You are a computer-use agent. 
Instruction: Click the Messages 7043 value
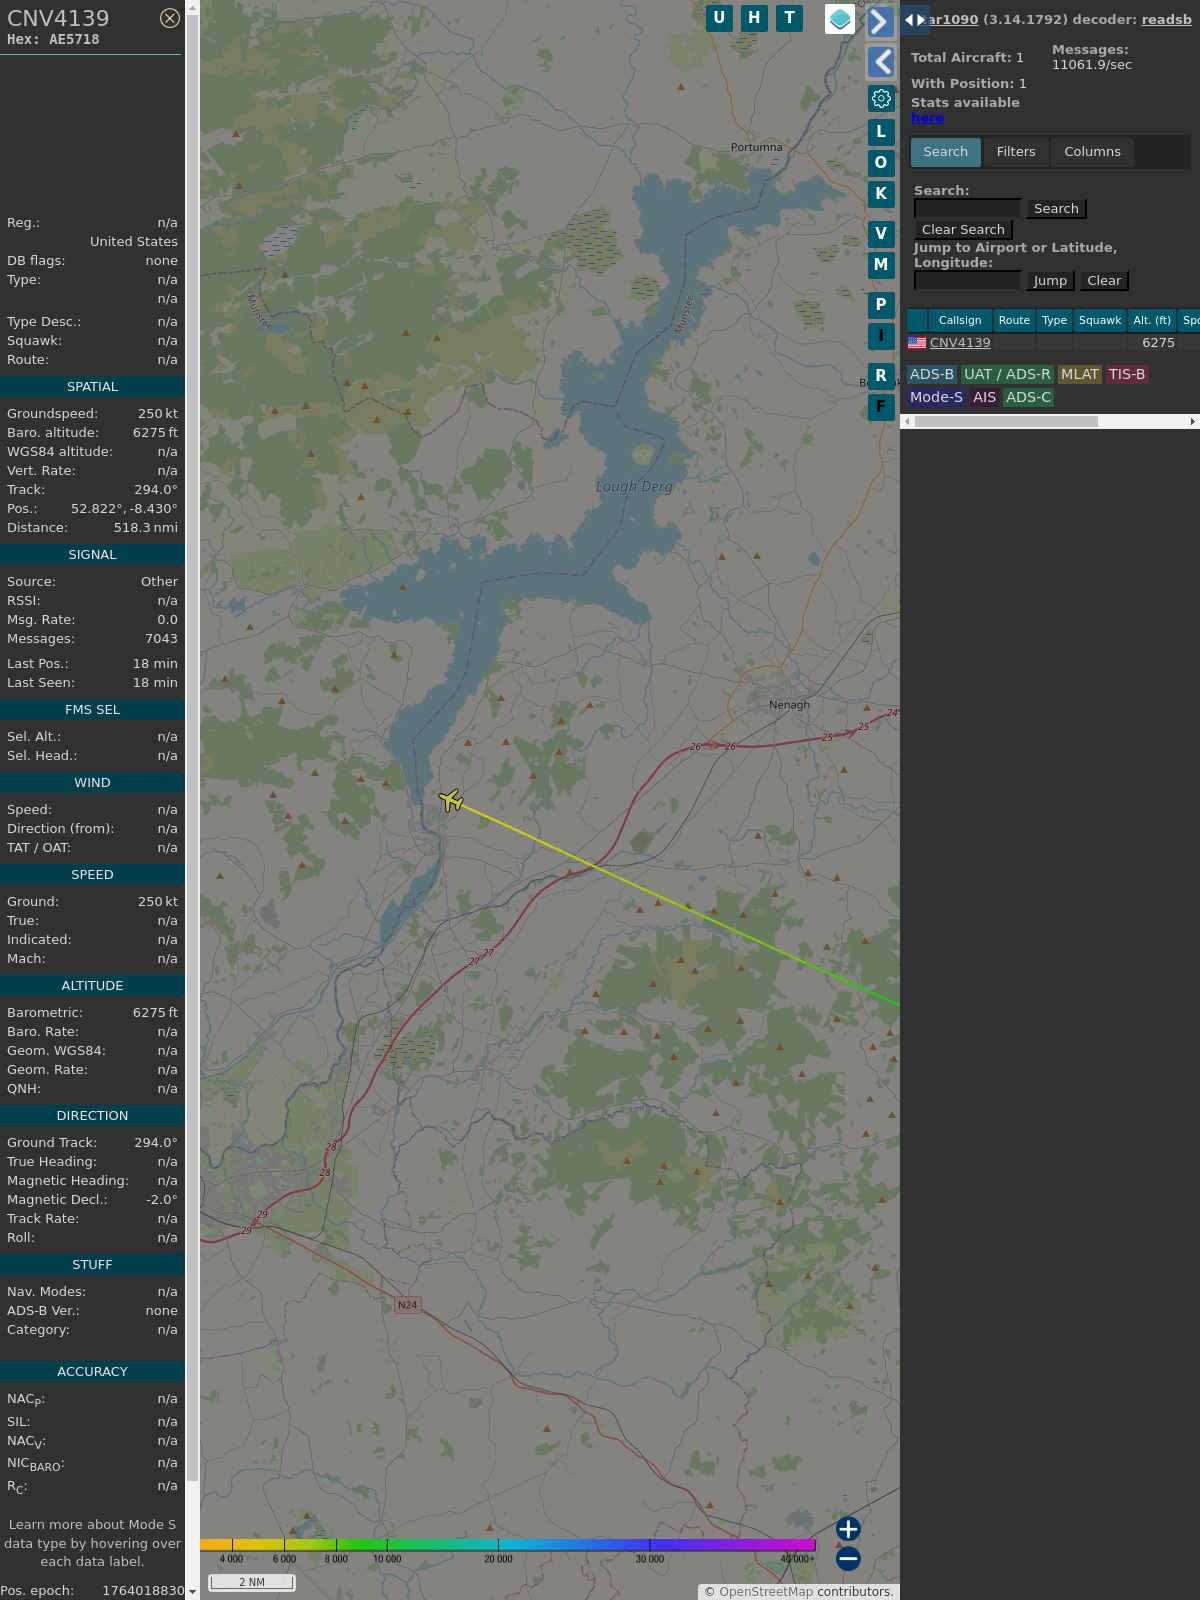click(x=161, y=638)
